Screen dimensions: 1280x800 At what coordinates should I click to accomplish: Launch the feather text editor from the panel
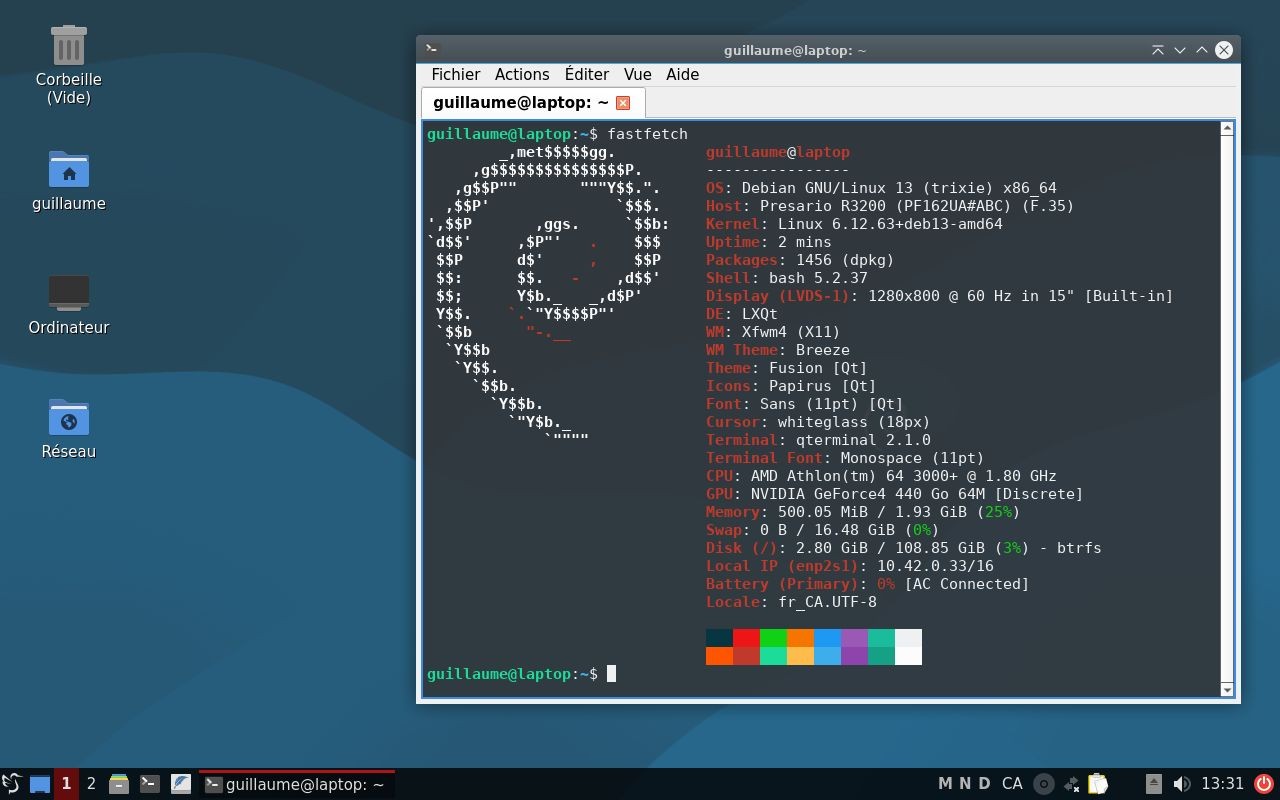(181, 784)
